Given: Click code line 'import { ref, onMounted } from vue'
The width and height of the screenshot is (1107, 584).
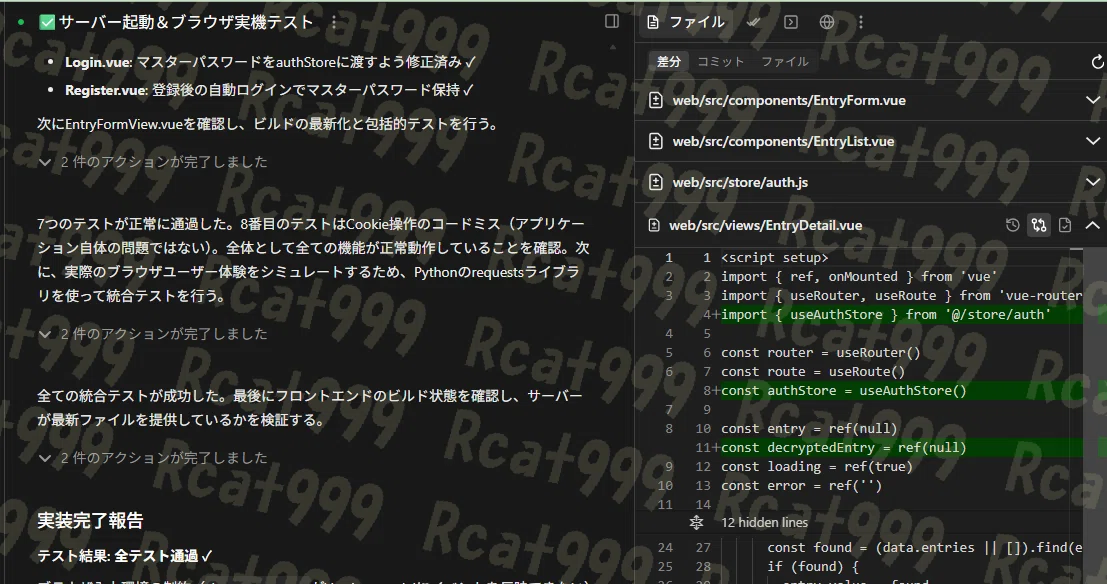Looking at the screenshot, I should coord(859,277).
